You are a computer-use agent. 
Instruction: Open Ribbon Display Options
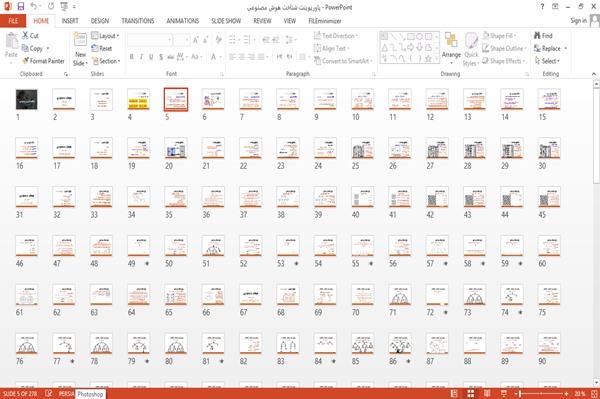(x=555, y=7)
